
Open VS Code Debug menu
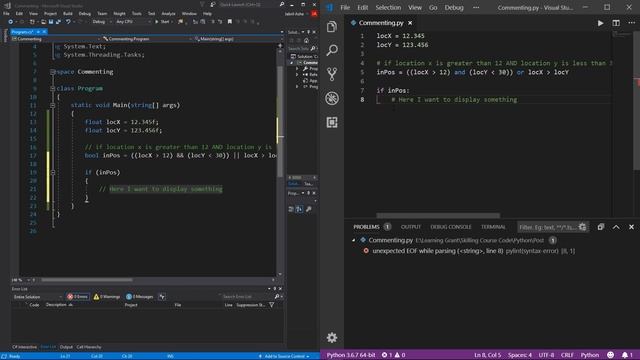click(454, 7)
